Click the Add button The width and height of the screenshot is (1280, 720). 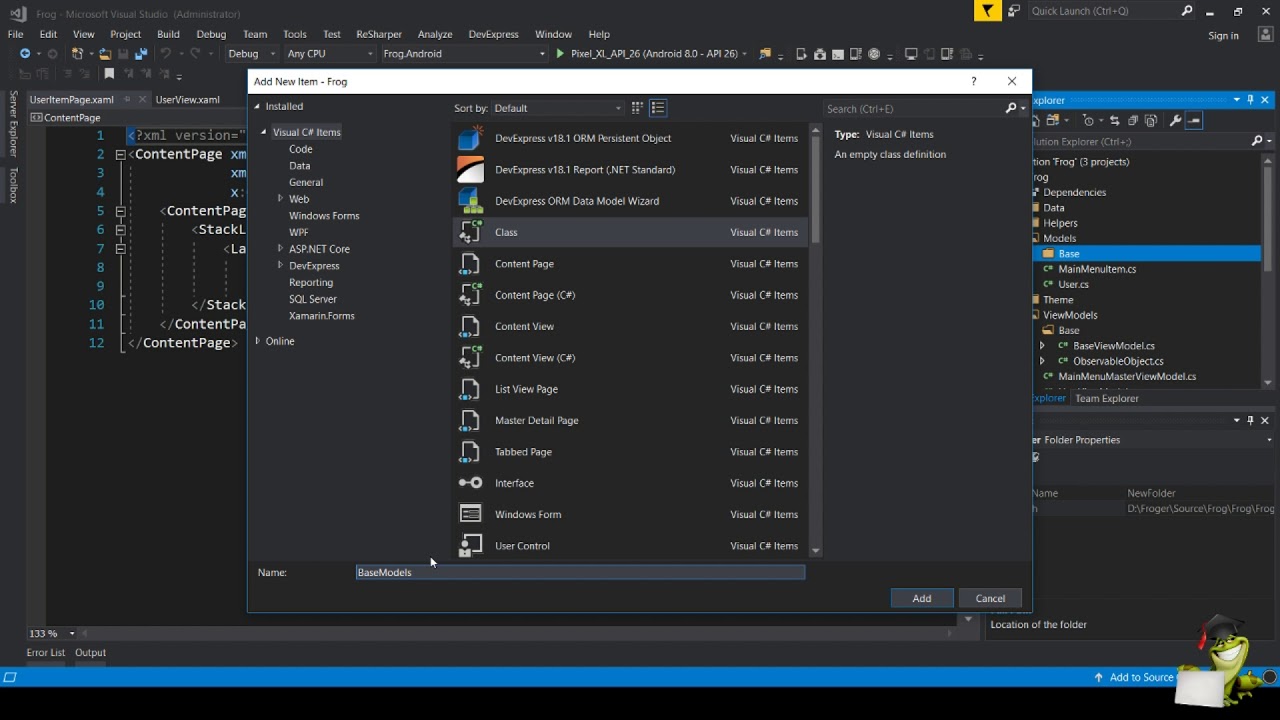tap(922, 598)
